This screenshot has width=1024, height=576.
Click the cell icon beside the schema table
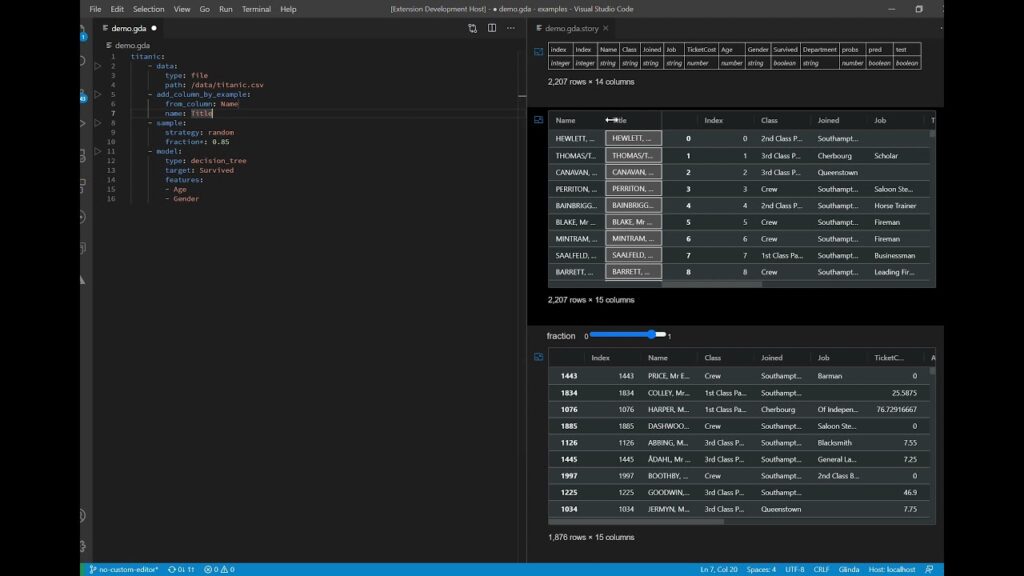tap(538, 51)
